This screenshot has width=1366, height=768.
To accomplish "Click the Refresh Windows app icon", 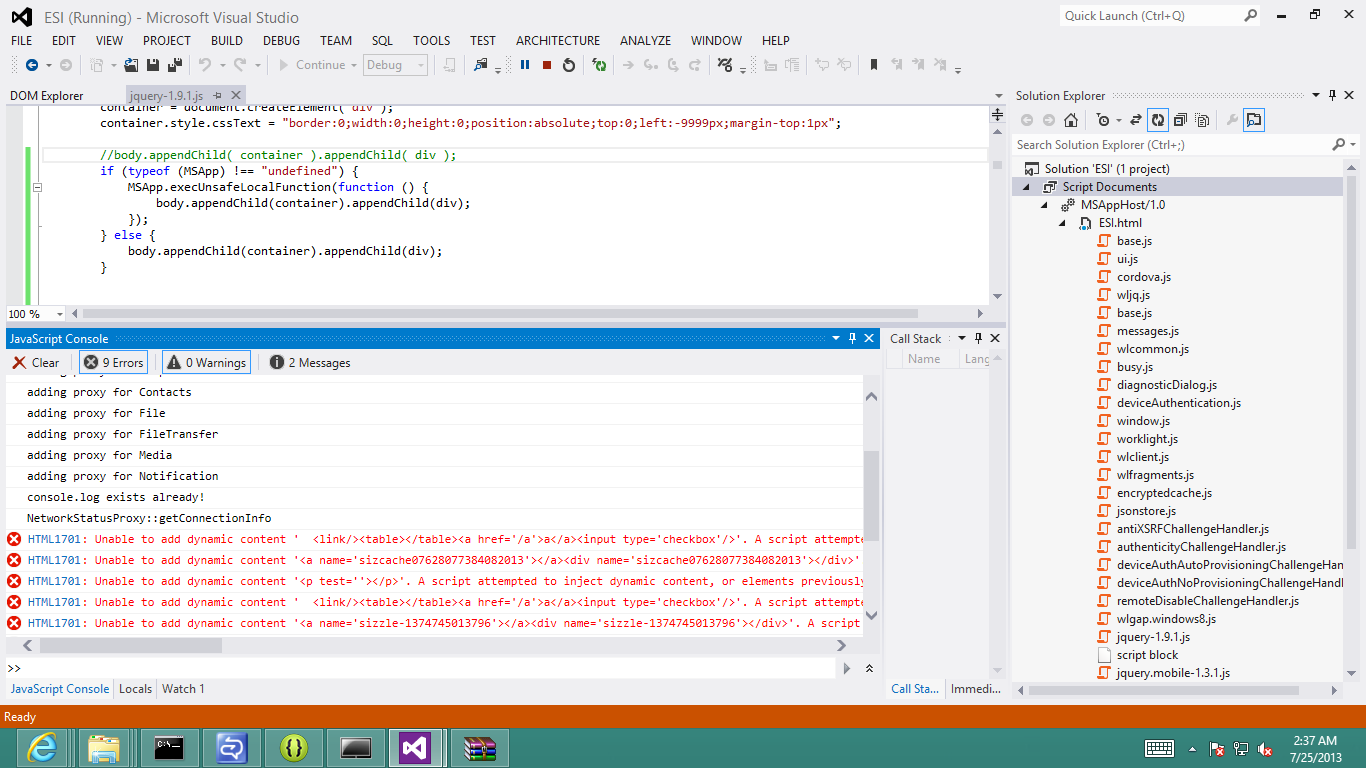I will (599, 65).
